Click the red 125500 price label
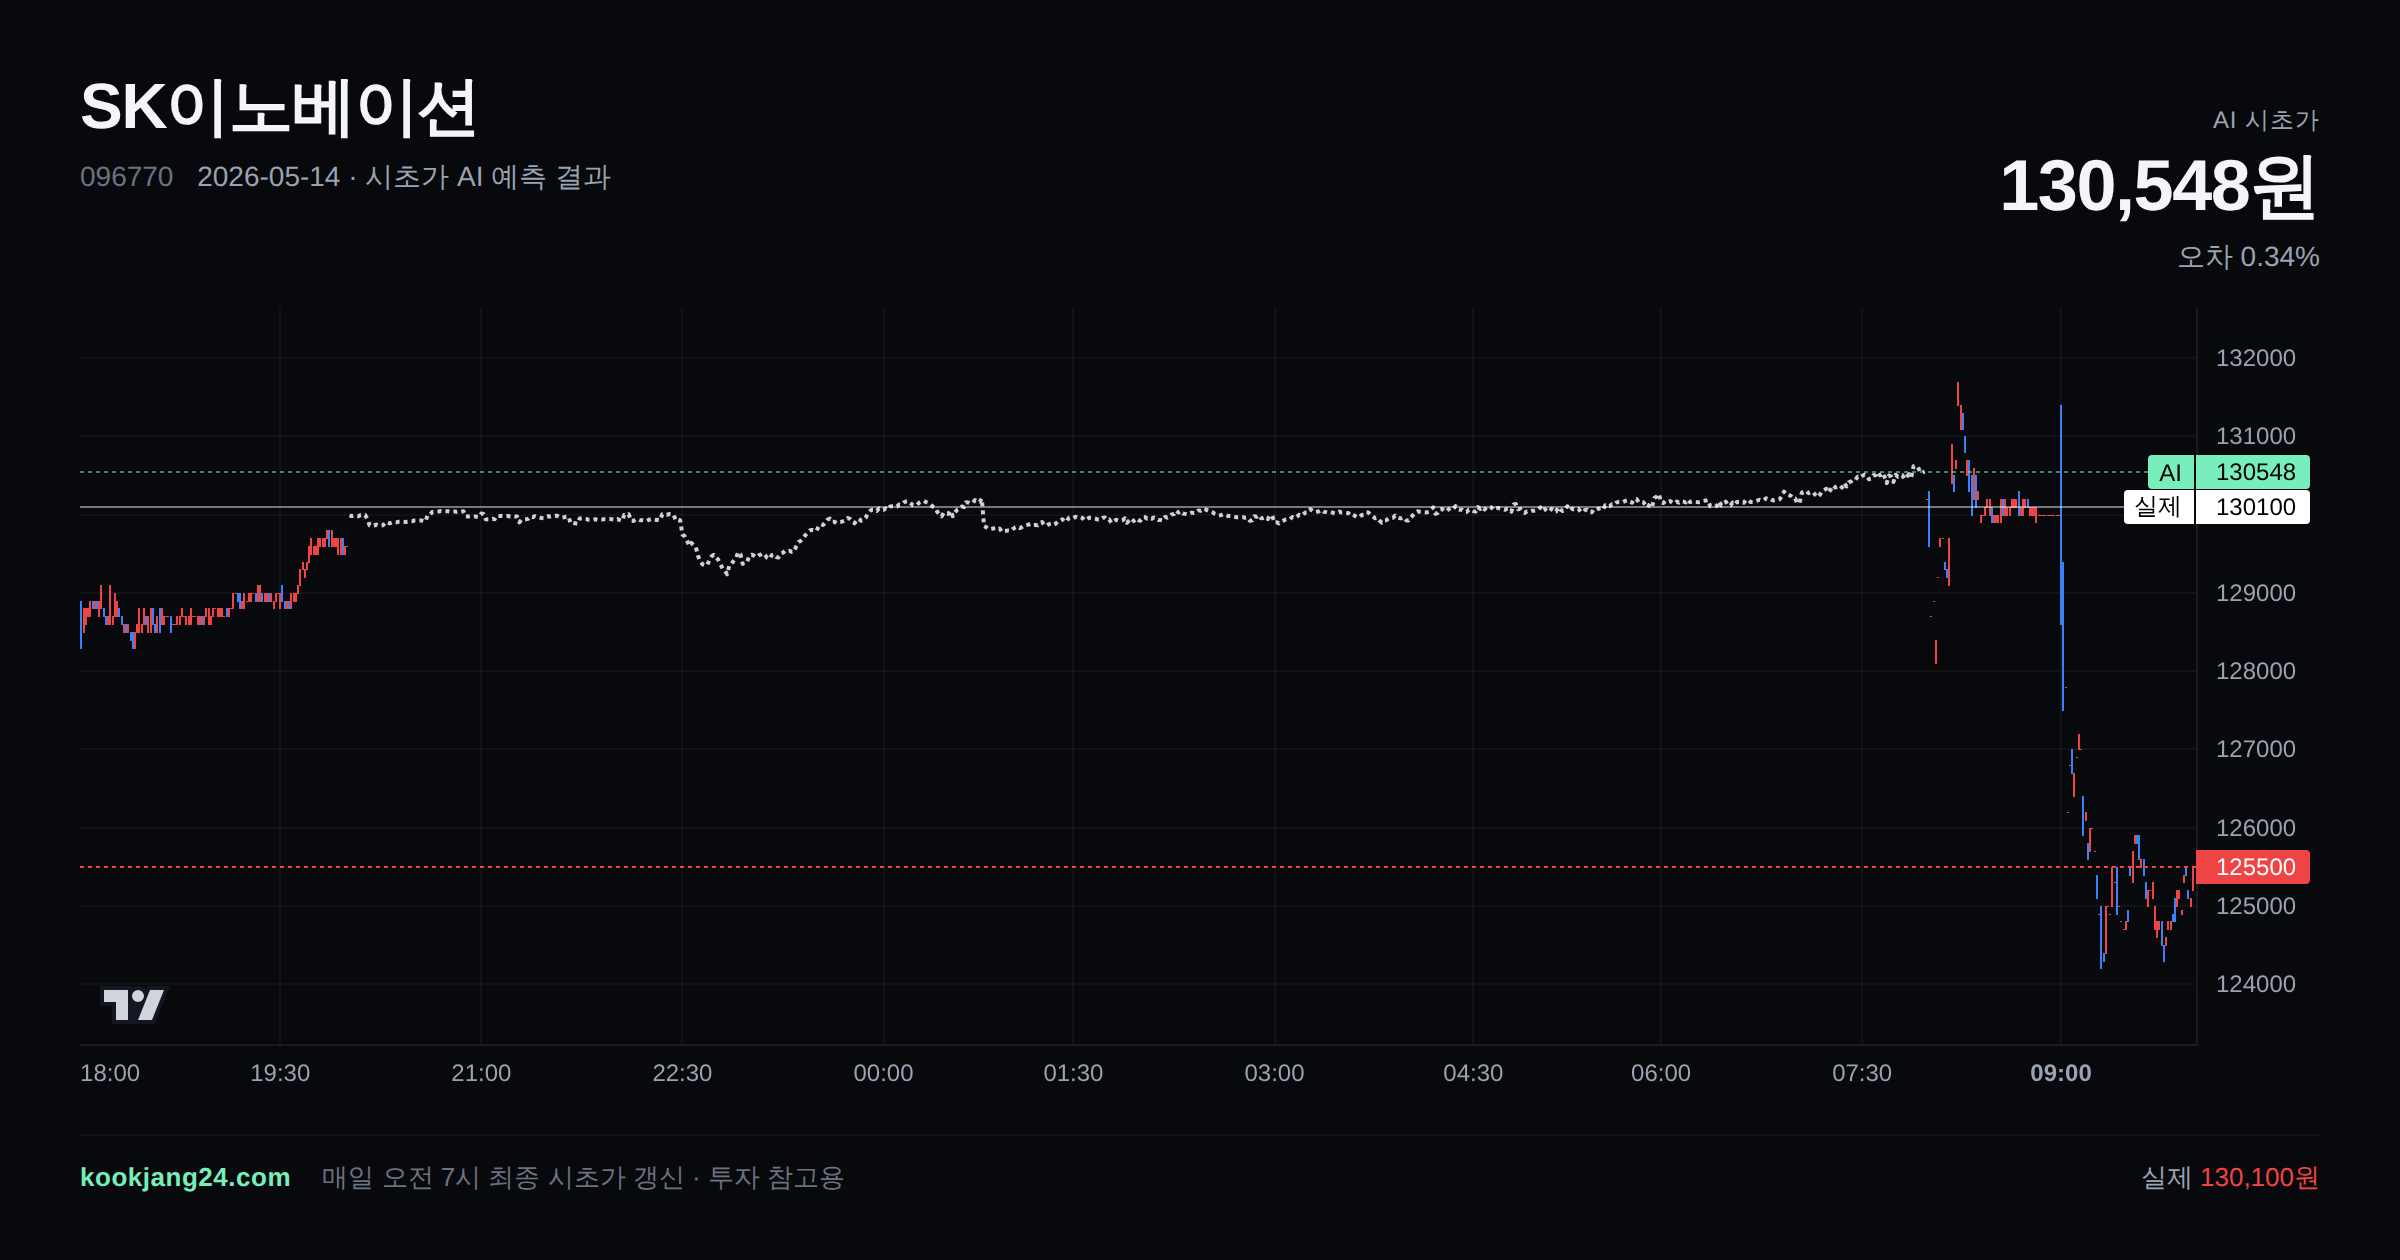The image size is (2400, 1260). pyautogui.click(x=2253, y=867)
